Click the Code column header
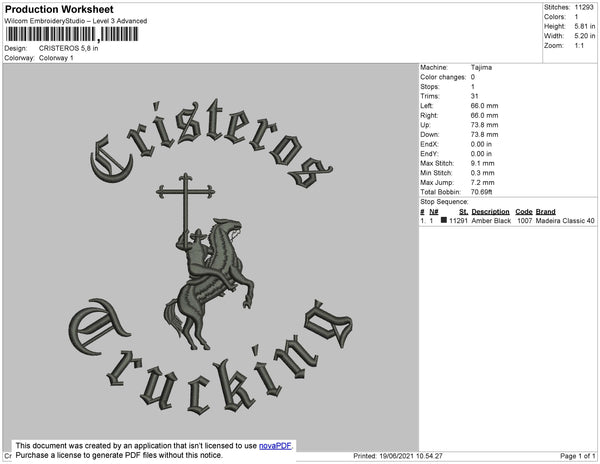 524,212
